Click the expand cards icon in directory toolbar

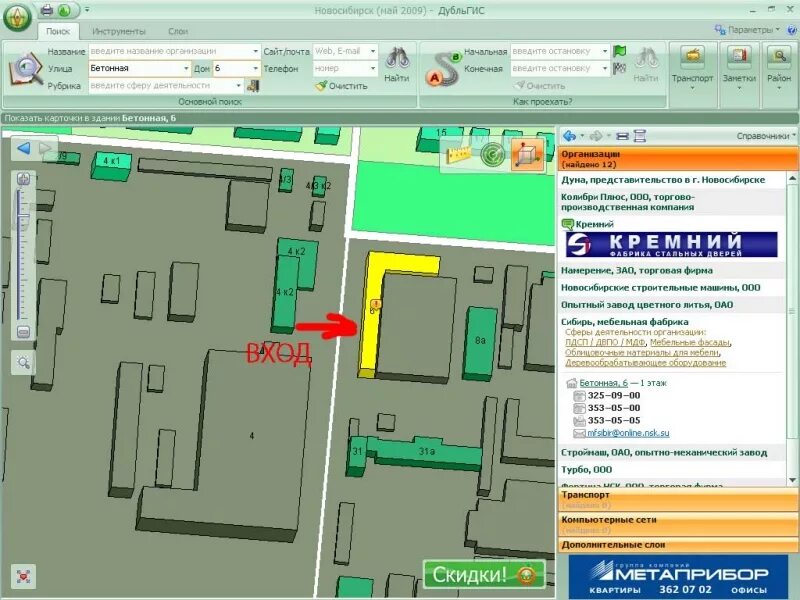click(640, 136)
